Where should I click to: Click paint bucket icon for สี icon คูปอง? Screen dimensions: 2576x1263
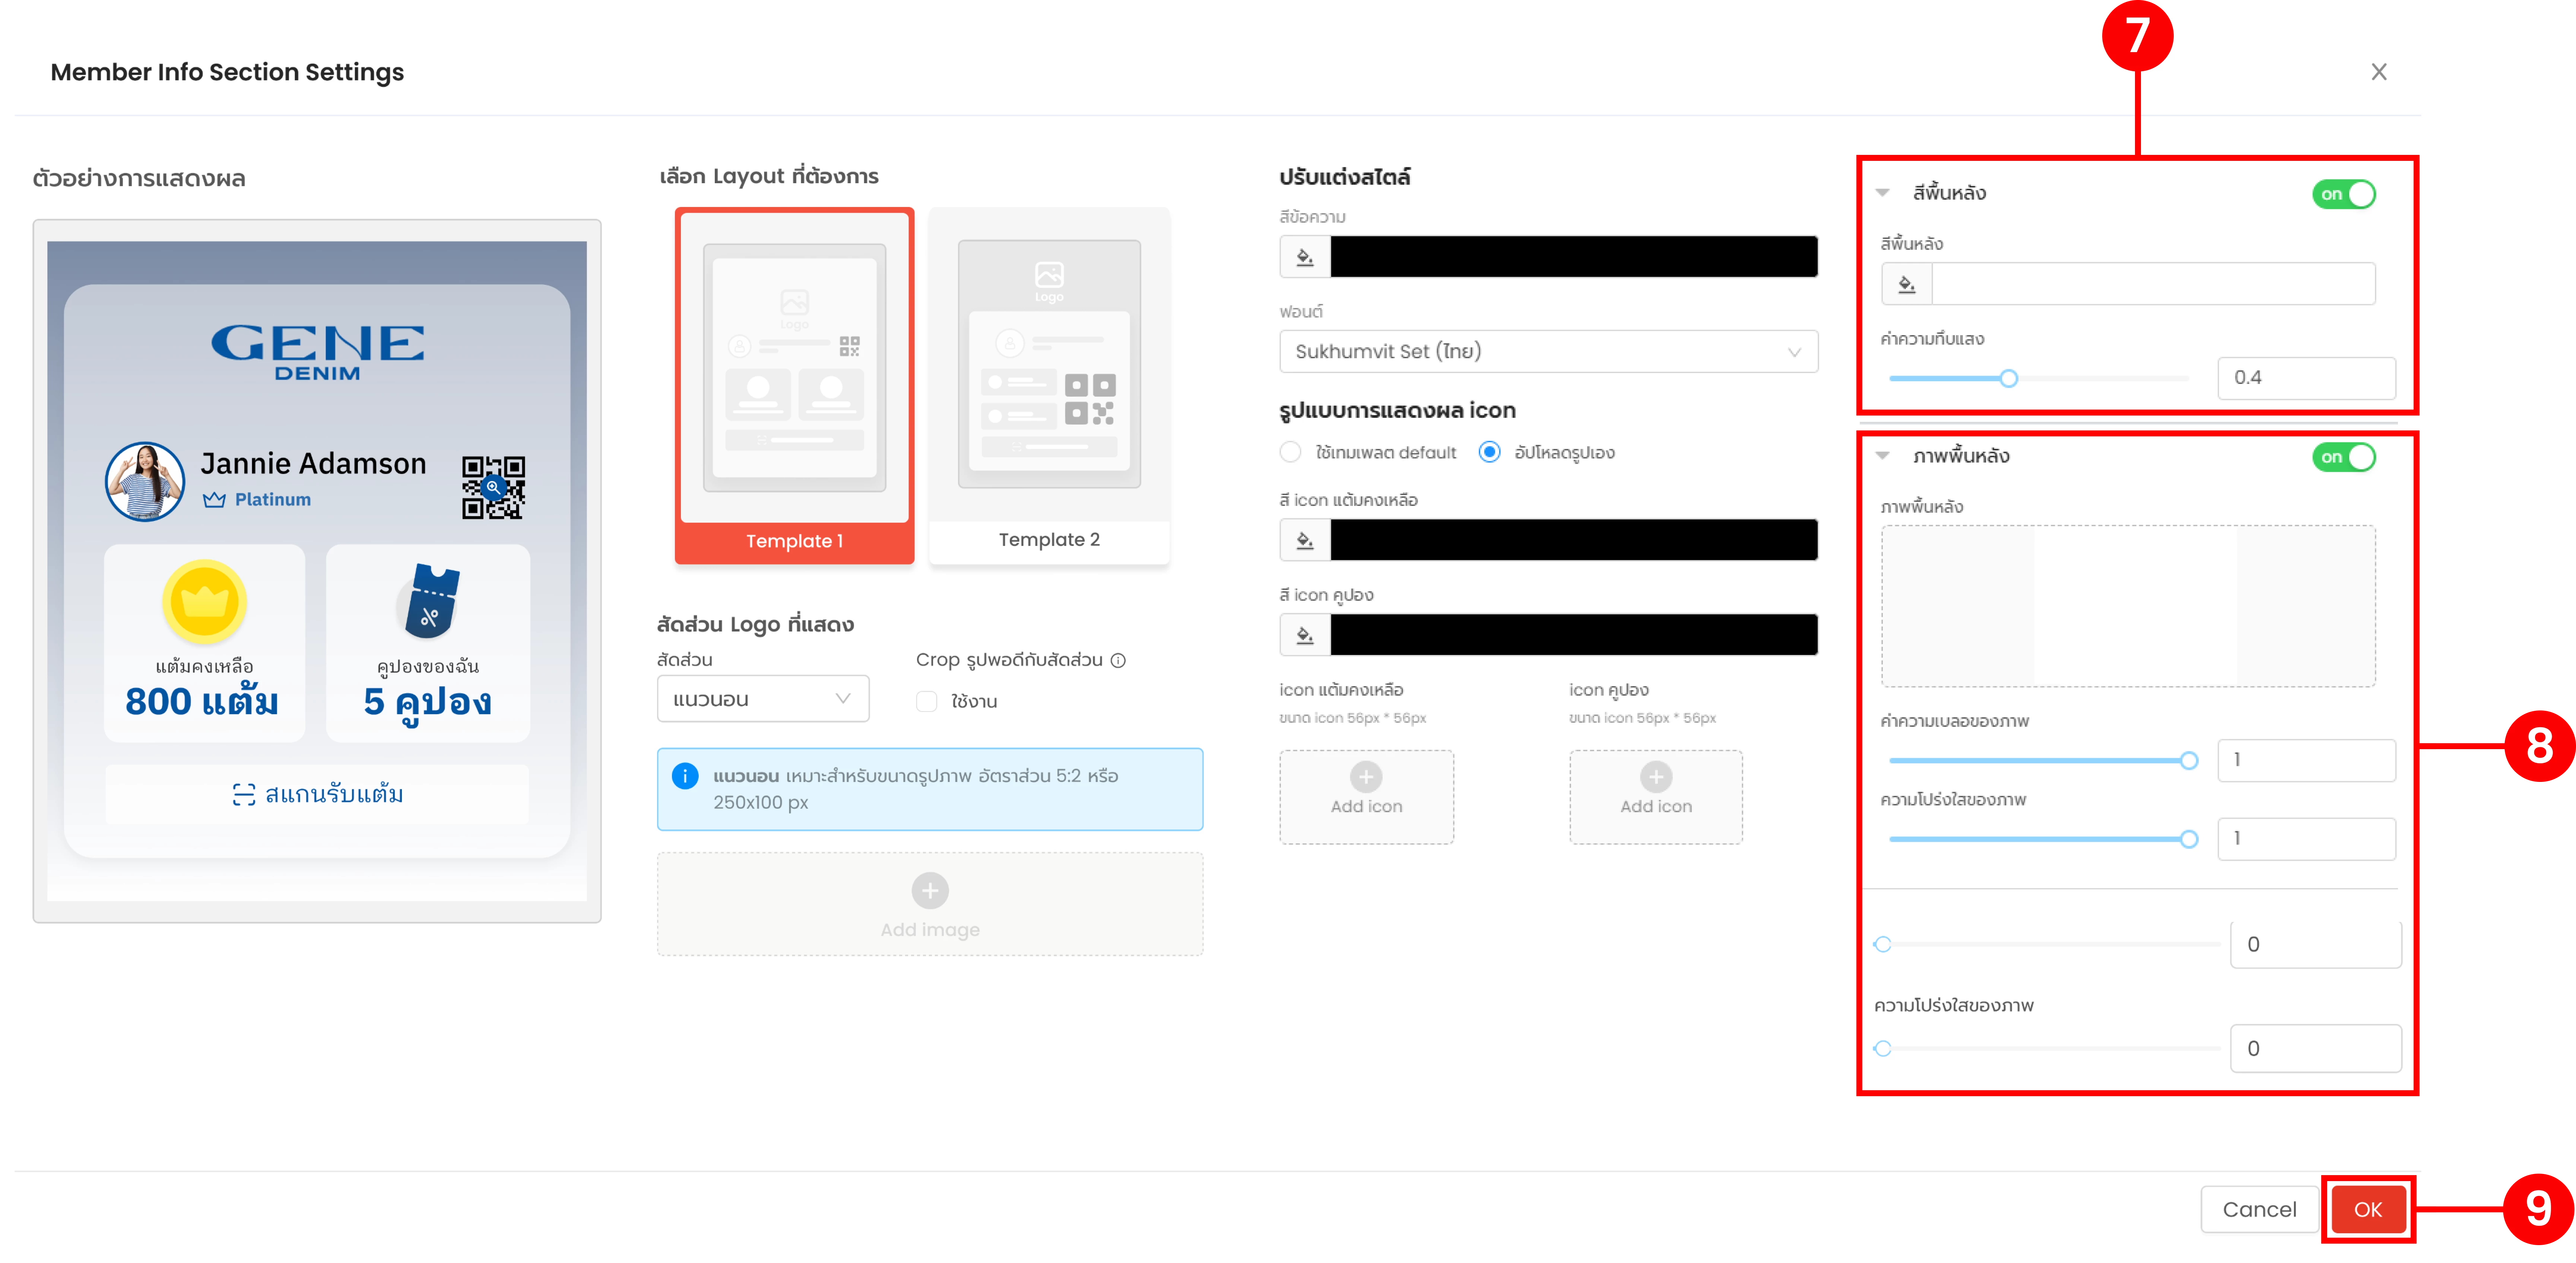click(1305, 635)
